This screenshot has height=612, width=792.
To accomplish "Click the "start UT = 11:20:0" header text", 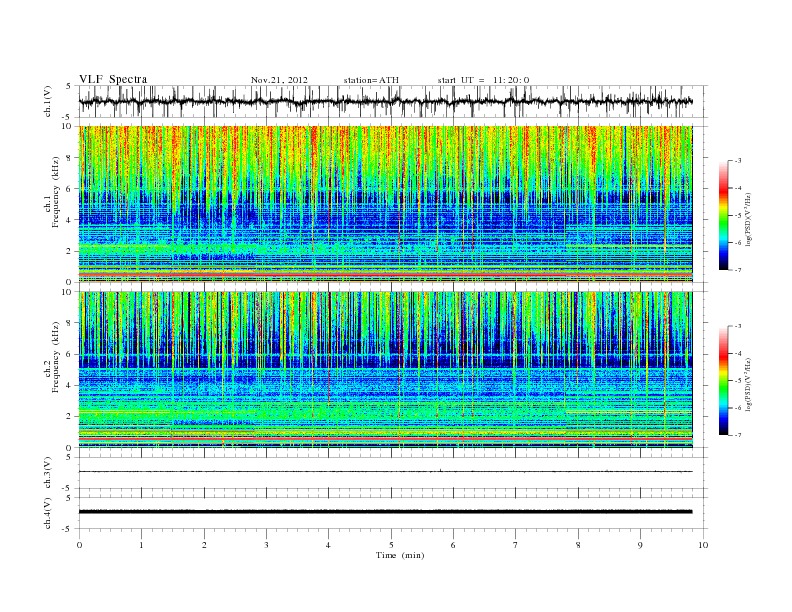I will [483, 80].
